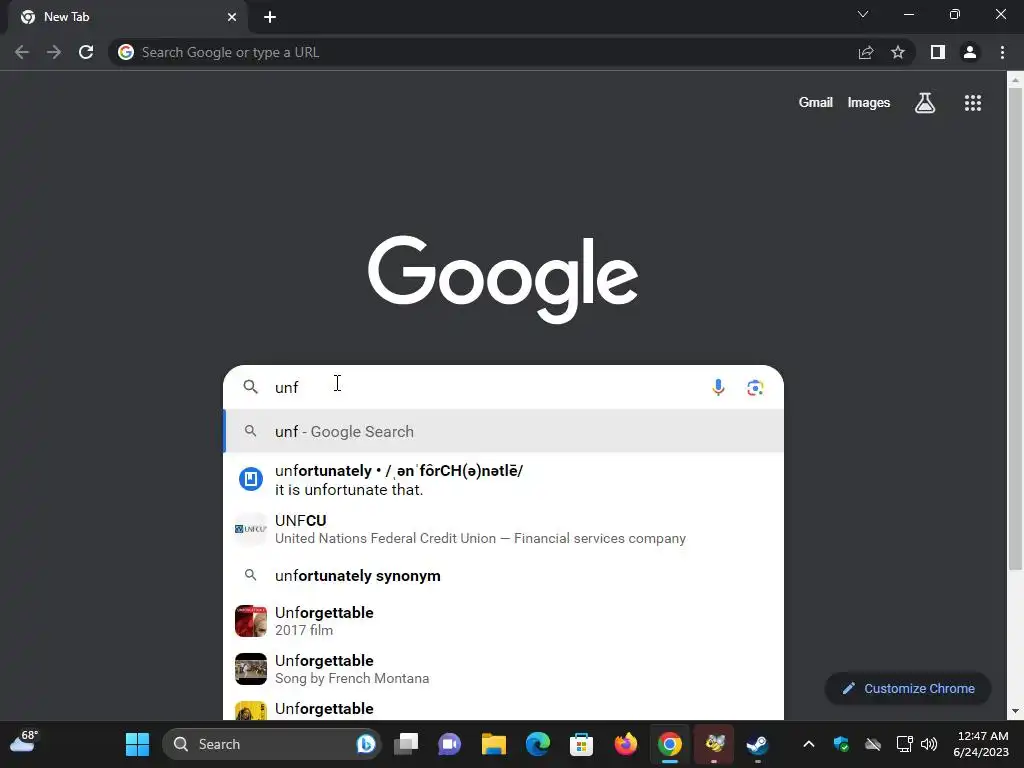This screenshot has height=768, width=1024.
Task: Open a new tab with the plus button
Action: pyautogui.click(x=270, y=17)
